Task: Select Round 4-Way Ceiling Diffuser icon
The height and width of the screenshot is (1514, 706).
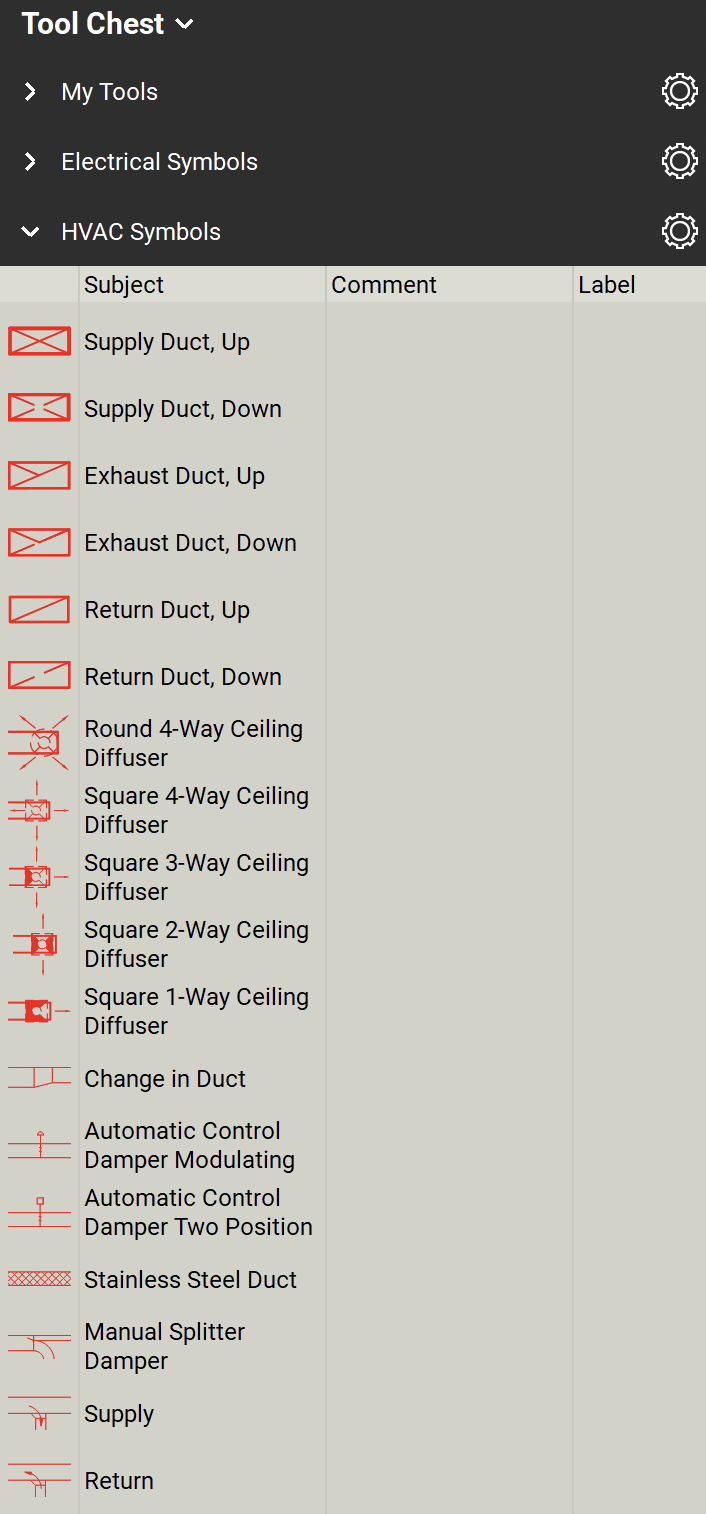Action: click(x=39, y=742)
